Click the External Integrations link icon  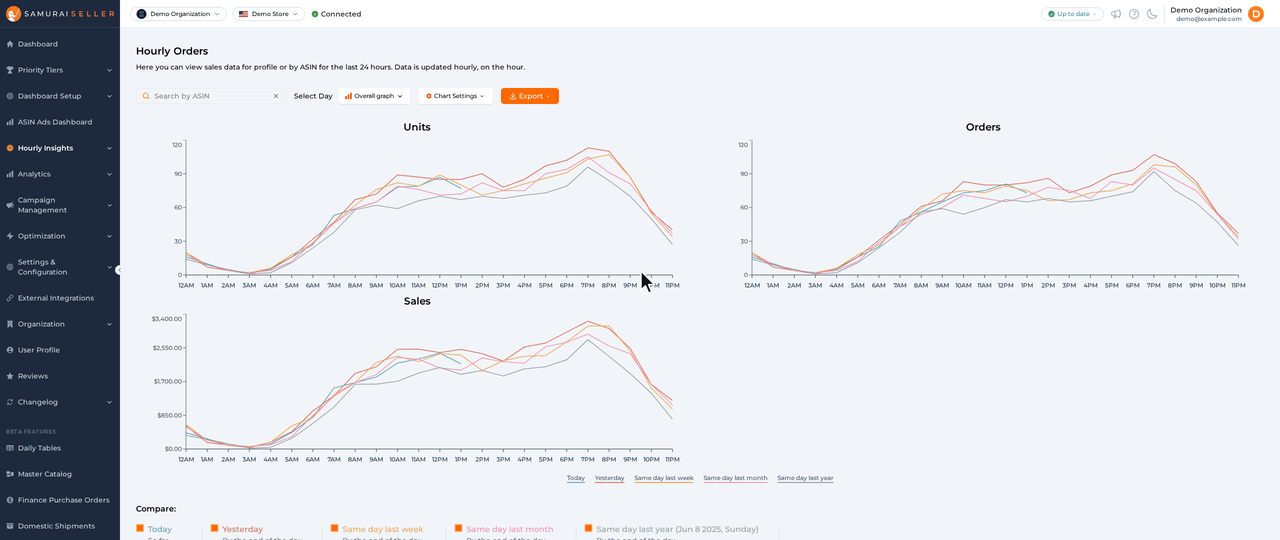pos(10,298)
